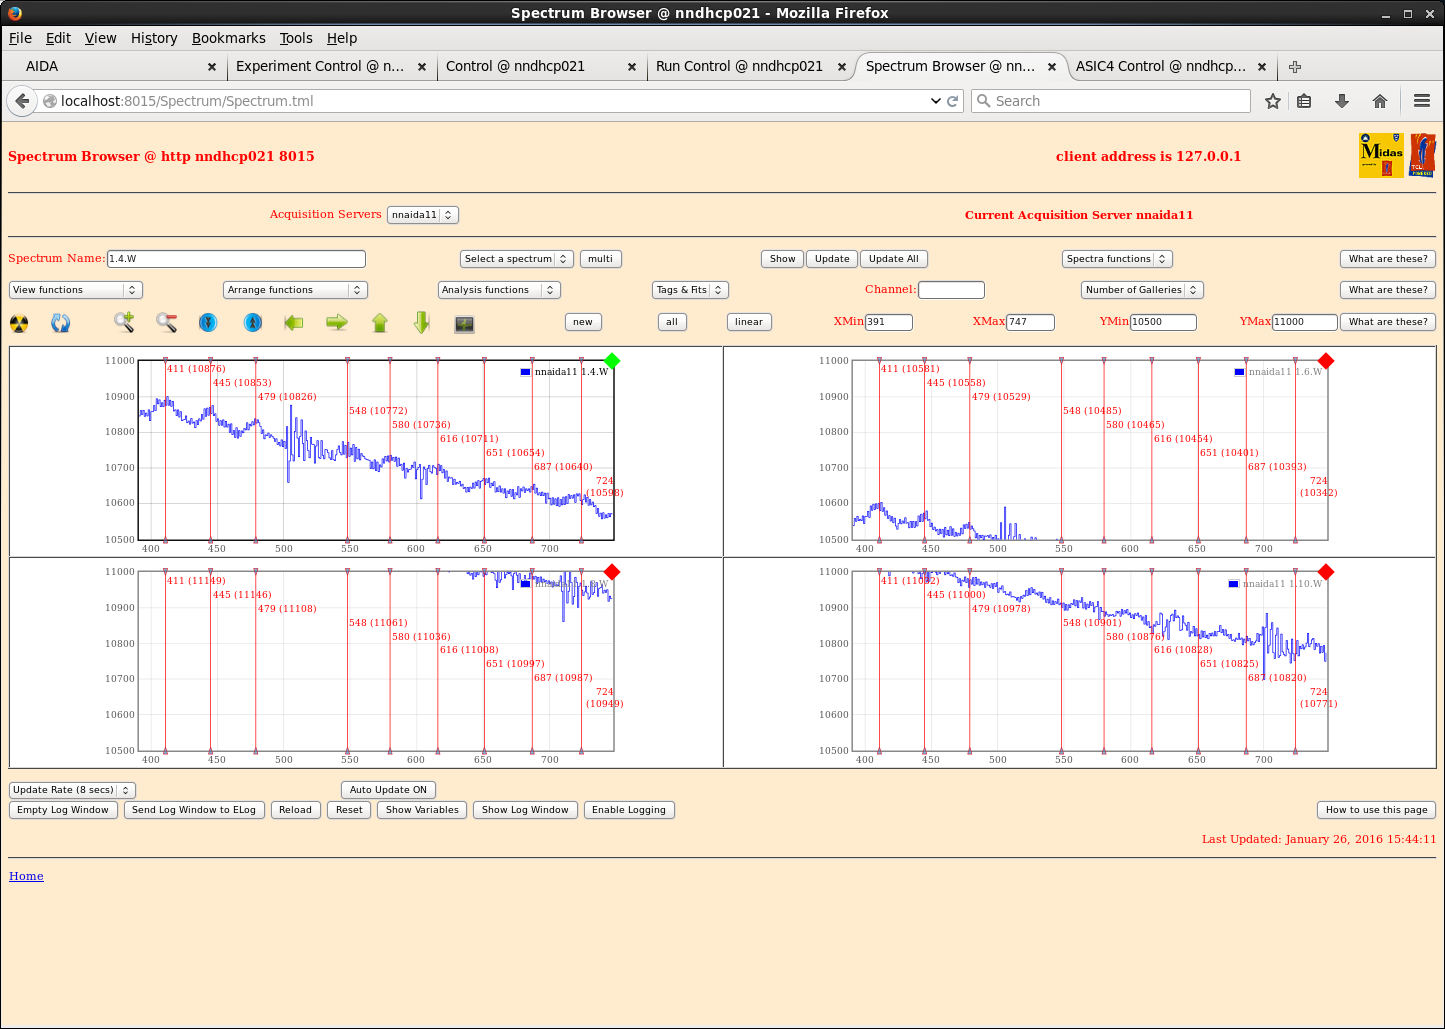Click the Reload button below the plots
The height and width of the screenshot is (1029, 1445).
[x=295, y=810]
